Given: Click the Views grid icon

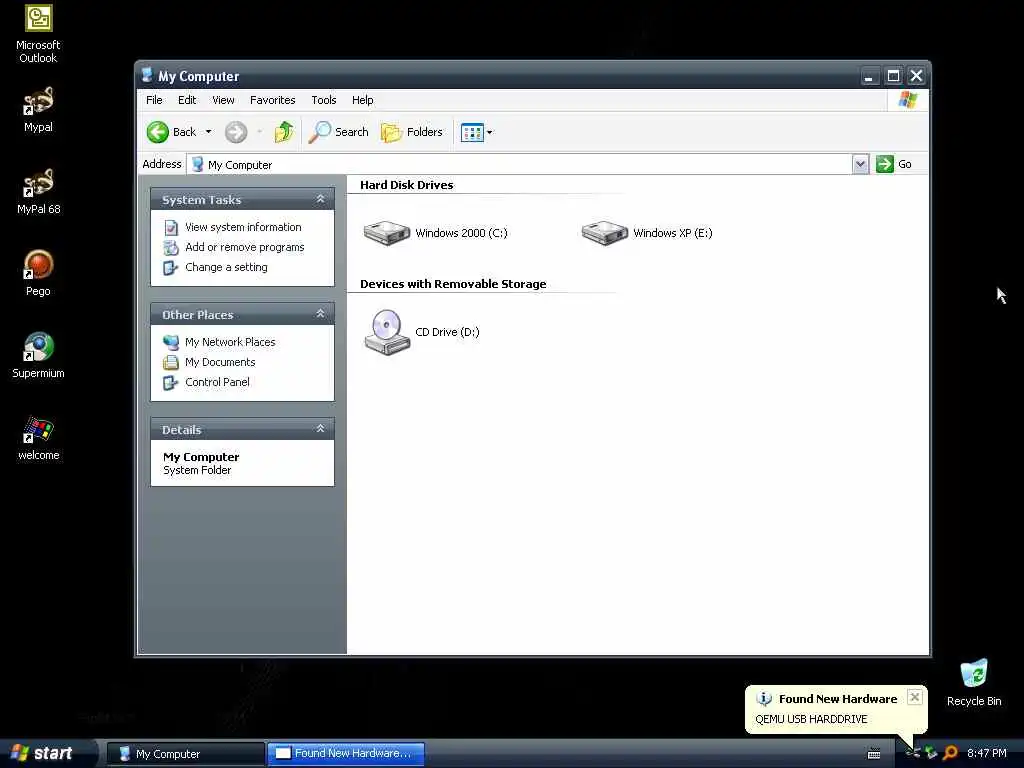Looking at the screenshot, I should coord(472,132).
